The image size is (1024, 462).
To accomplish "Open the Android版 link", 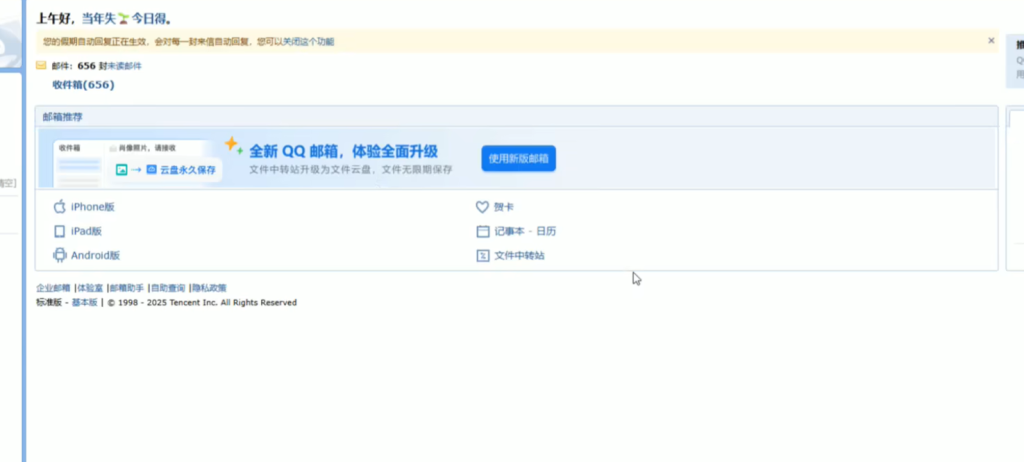I will tap(95, 256).
